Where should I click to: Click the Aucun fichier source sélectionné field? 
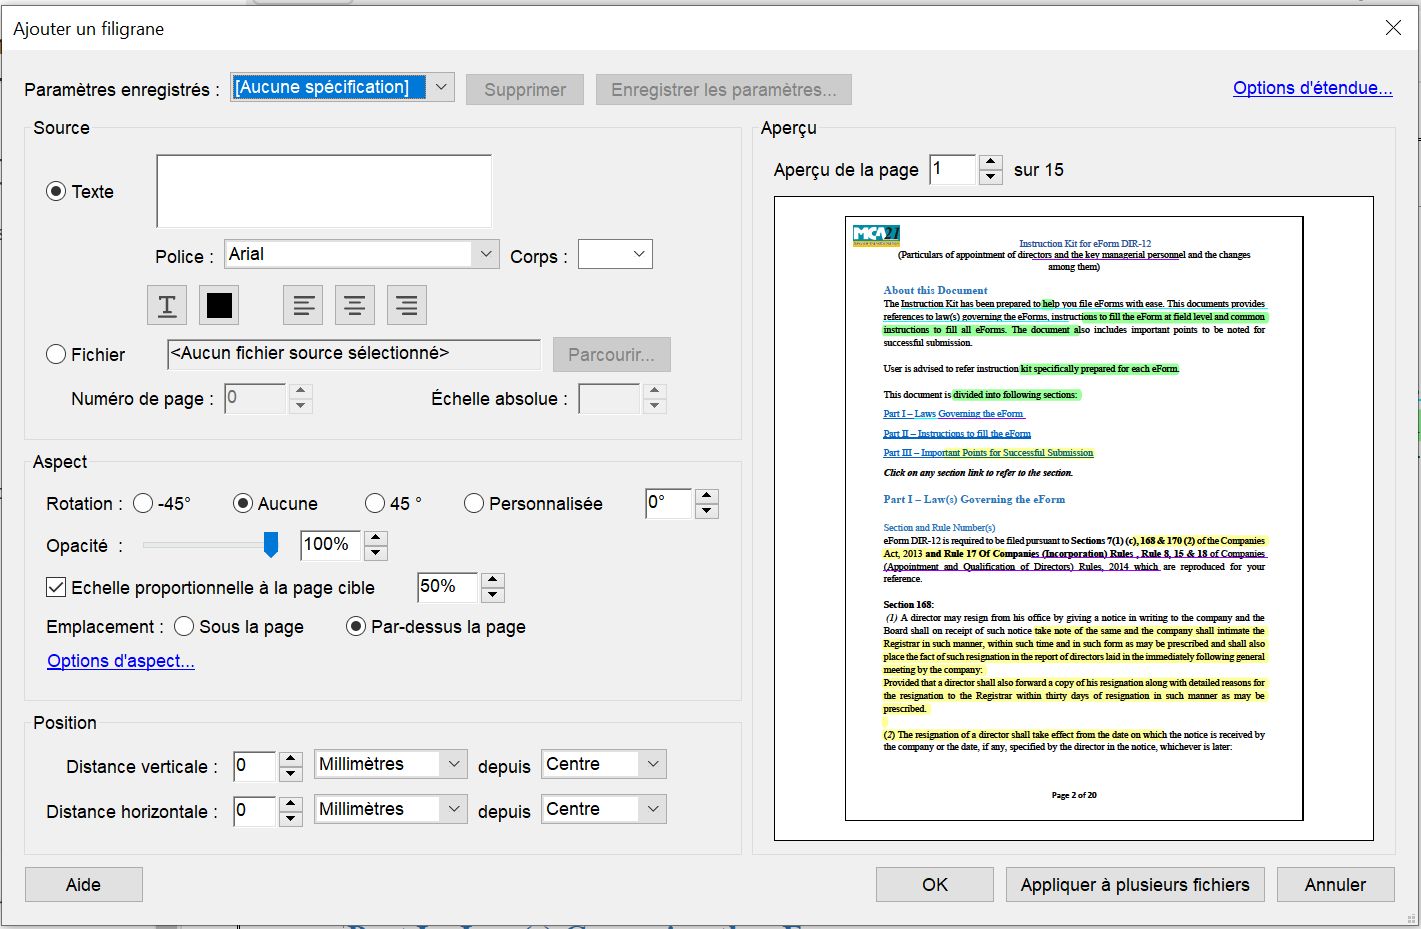click(x=354, y=354)
